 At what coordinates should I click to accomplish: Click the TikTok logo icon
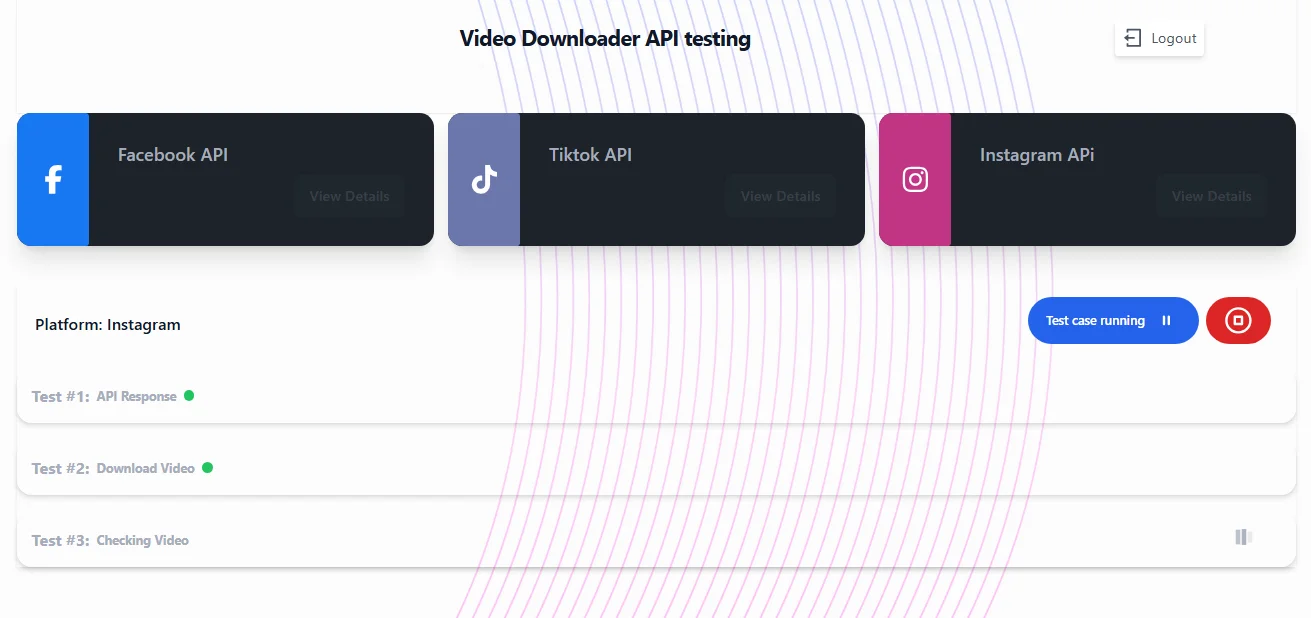pos(484,180)
